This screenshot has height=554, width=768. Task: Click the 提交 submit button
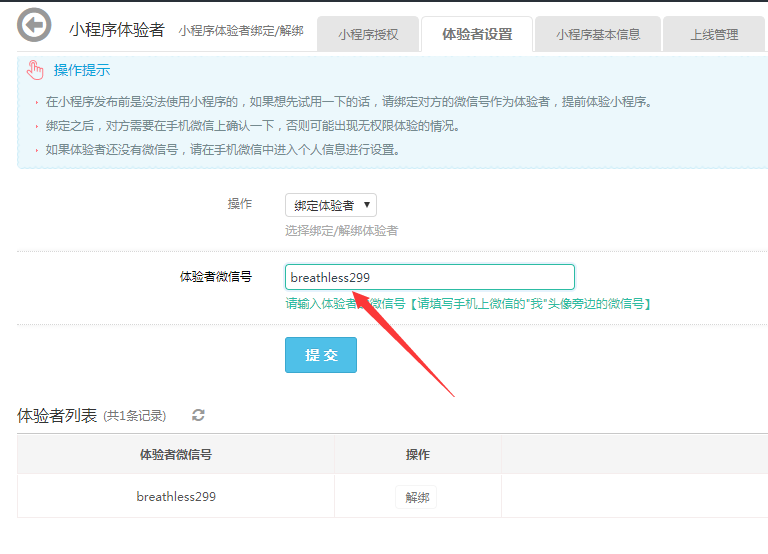pos(321,355)
